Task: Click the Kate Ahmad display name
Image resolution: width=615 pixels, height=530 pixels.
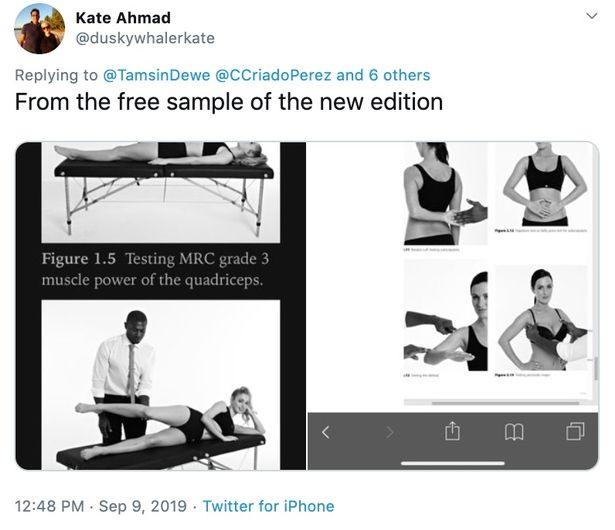Action: [x=123, y=18]
